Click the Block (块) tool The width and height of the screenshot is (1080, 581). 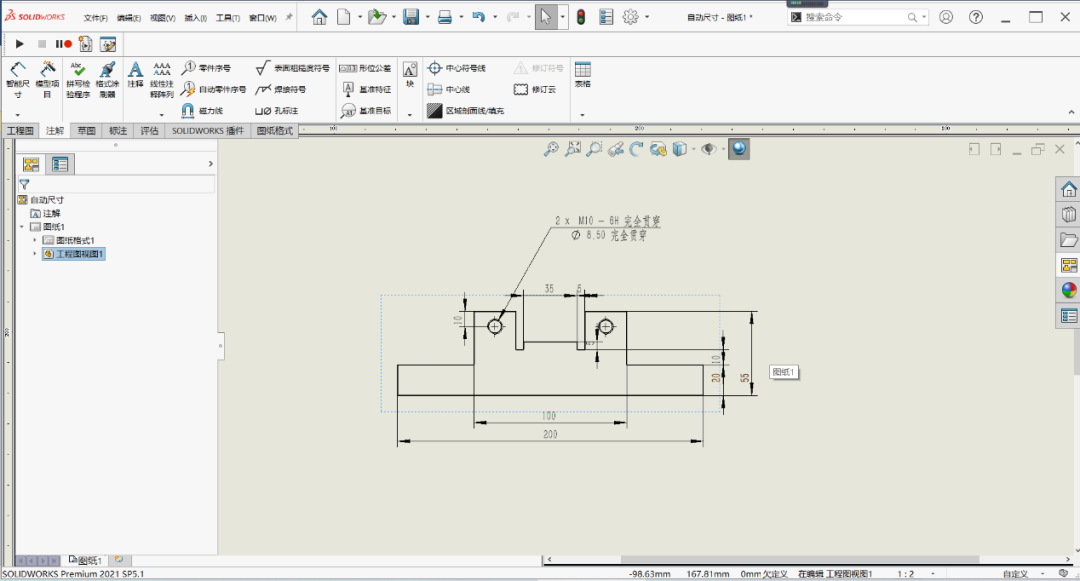click(410, 74)
